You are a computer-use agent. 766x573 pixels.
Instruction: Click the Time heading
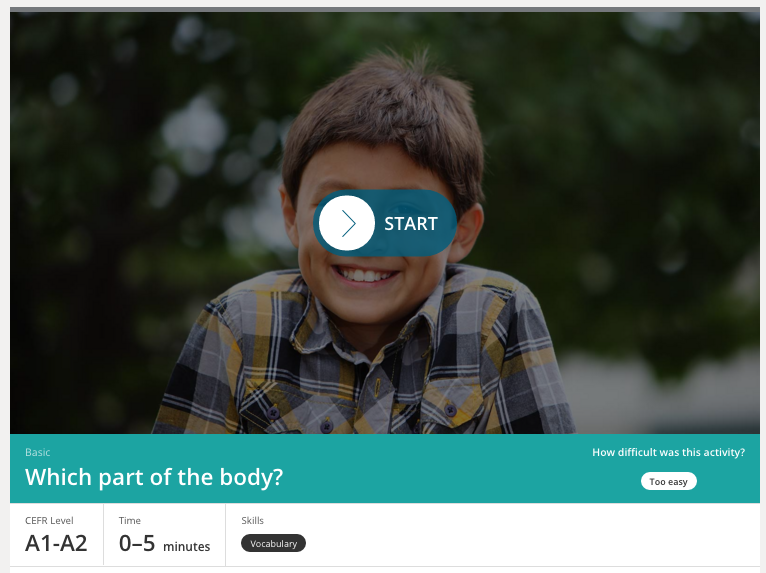click(x=129, y=521)
